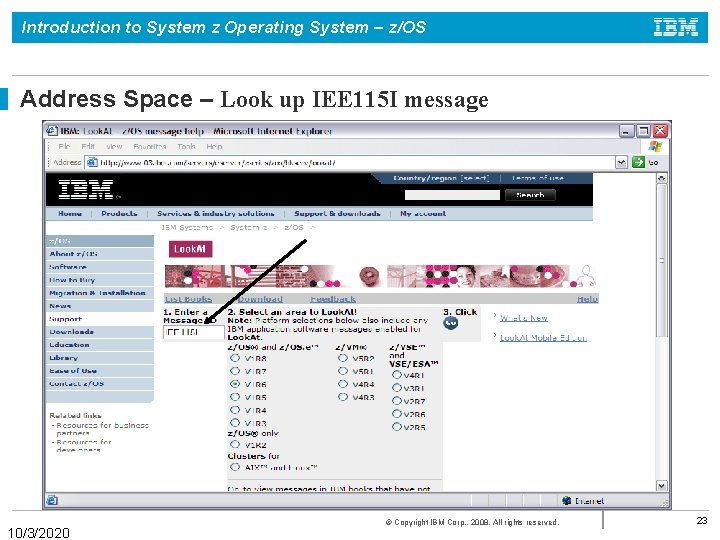The image size is (720, 540).
Task: Select the z/VM V5R1 radio button
Action: tap(343, 371)
